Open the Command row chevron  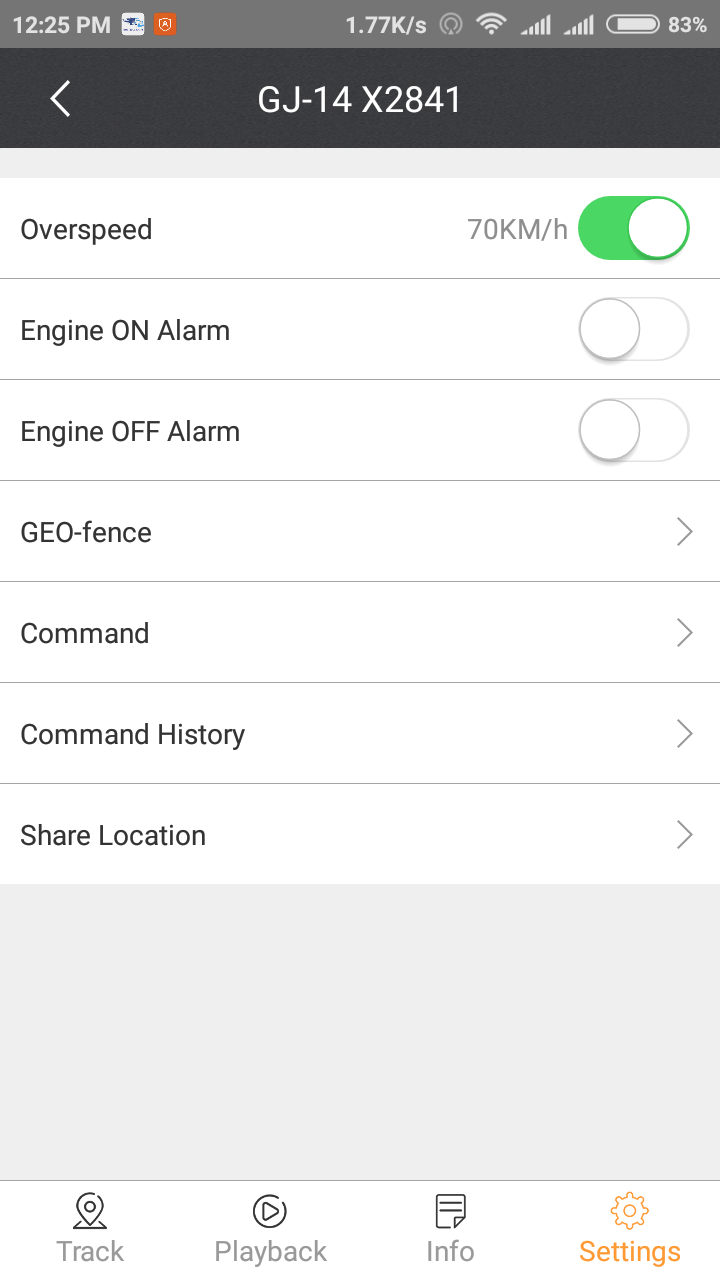click(x=685, y=633)
